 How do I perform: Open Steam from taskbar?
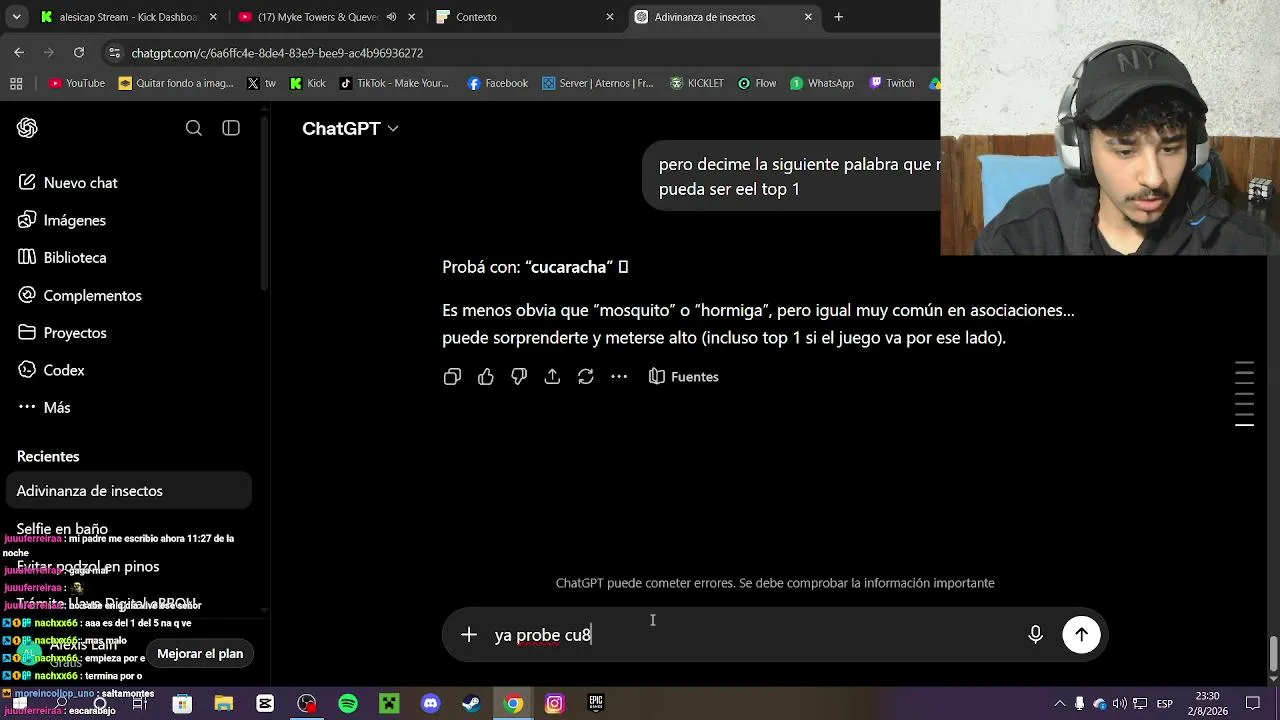(x=471, y=704)
